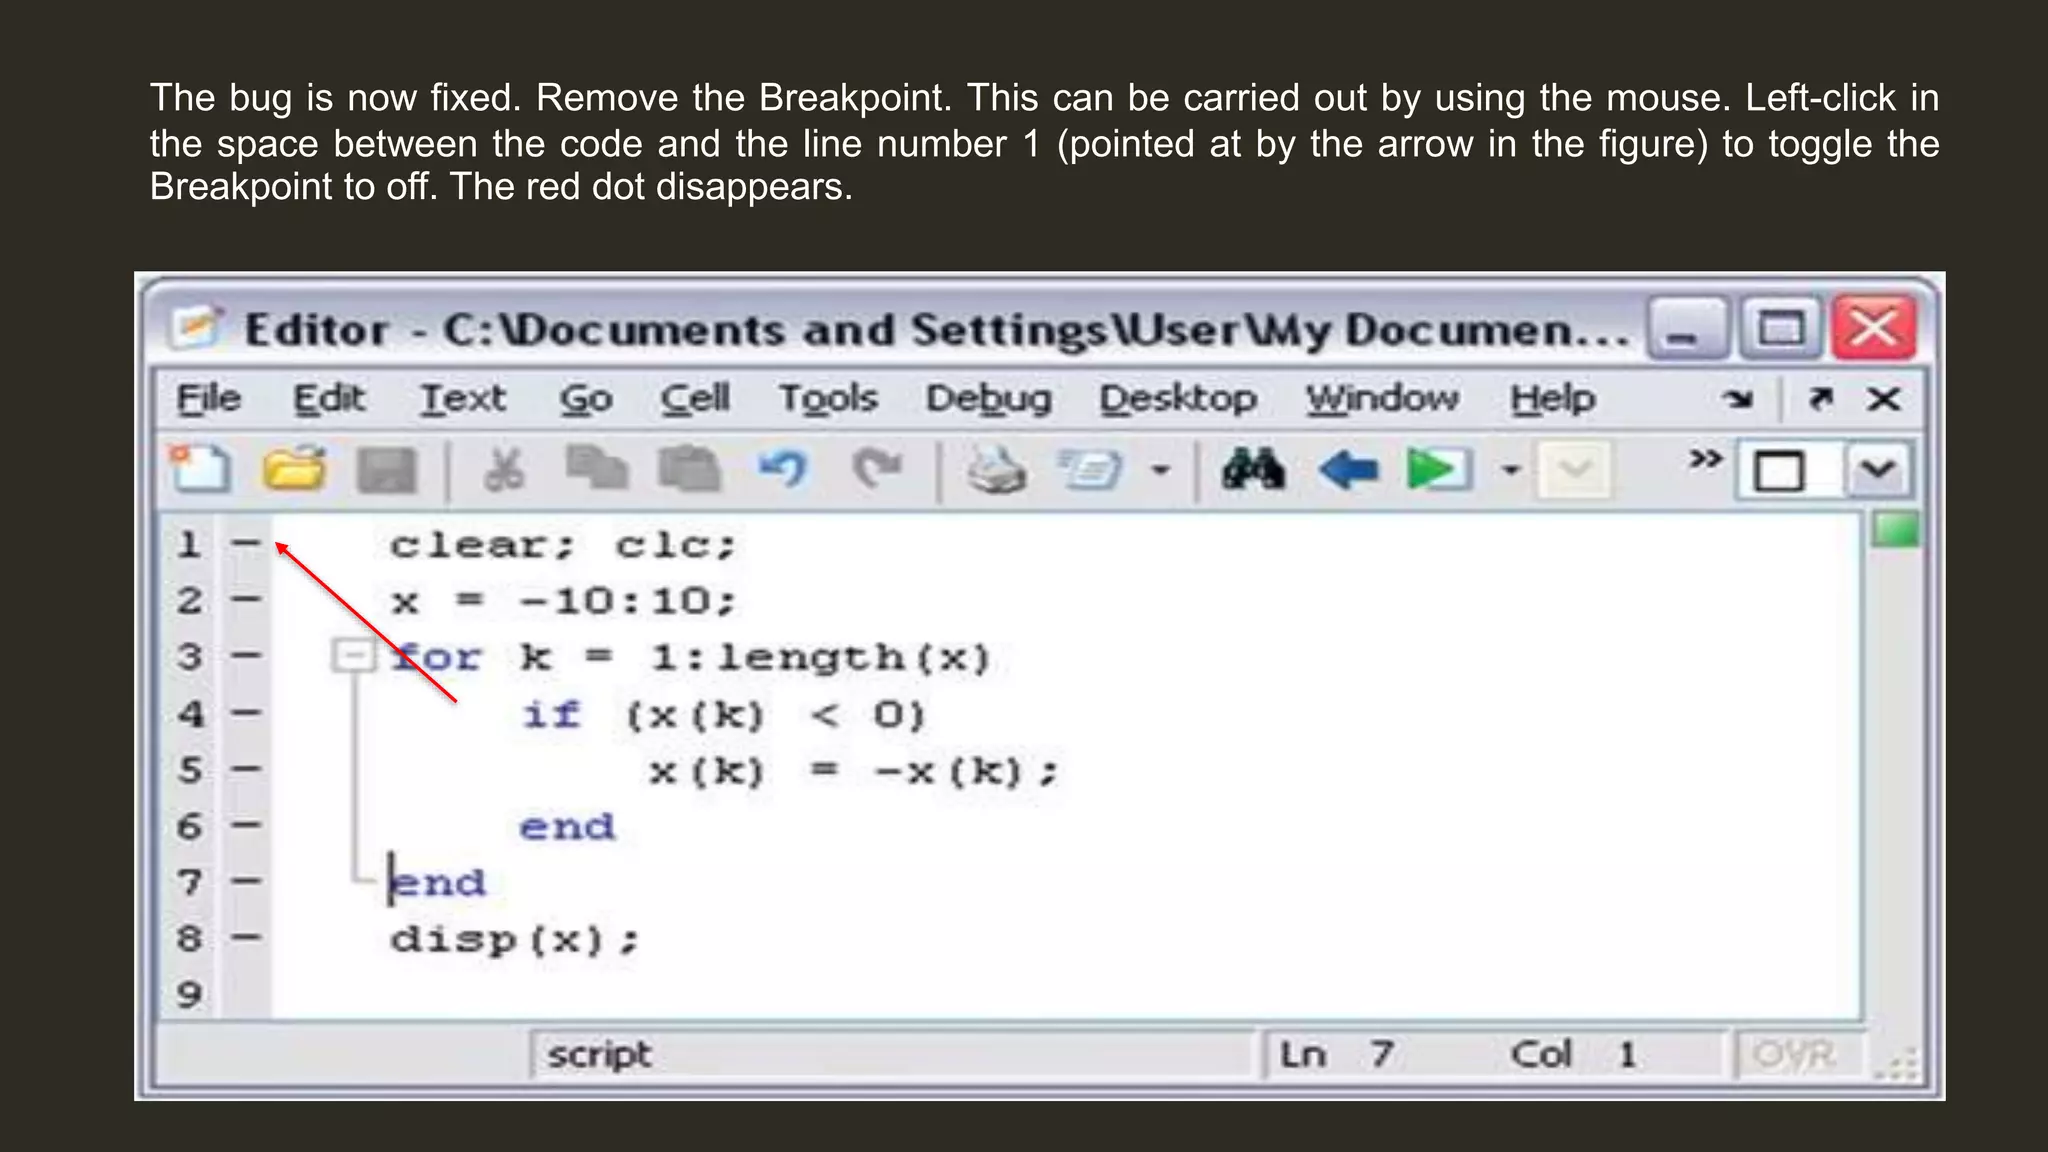Click the function browser toolbar icon
This screenshot has height=1152, width=2048.
point(1090,470)
